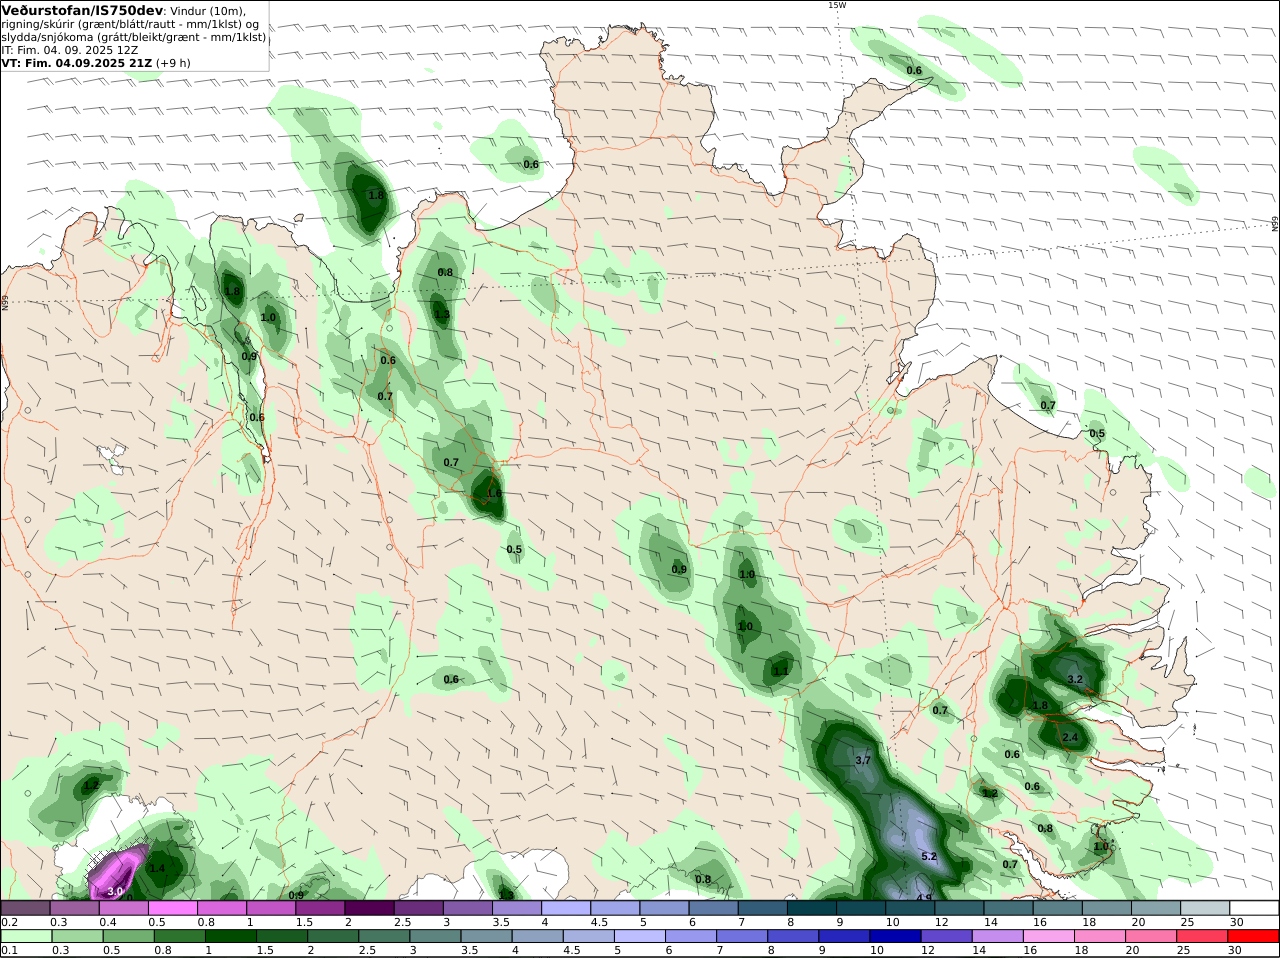1280x958 pixels.
Task: Pick the bright pink 0.5–0.8 snow legend swatch
Action: tap(173, 908)
